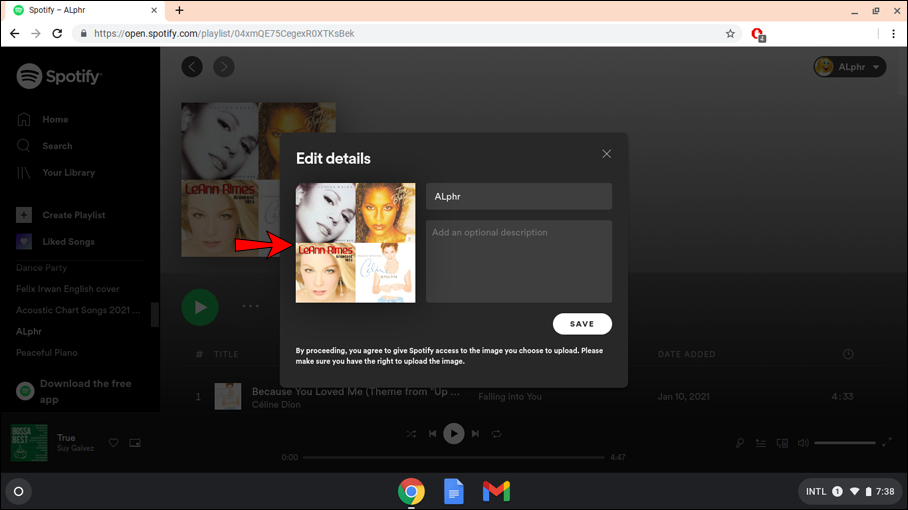Open a new browser tab
Screen dimensions: 908x510
(180, 10)
